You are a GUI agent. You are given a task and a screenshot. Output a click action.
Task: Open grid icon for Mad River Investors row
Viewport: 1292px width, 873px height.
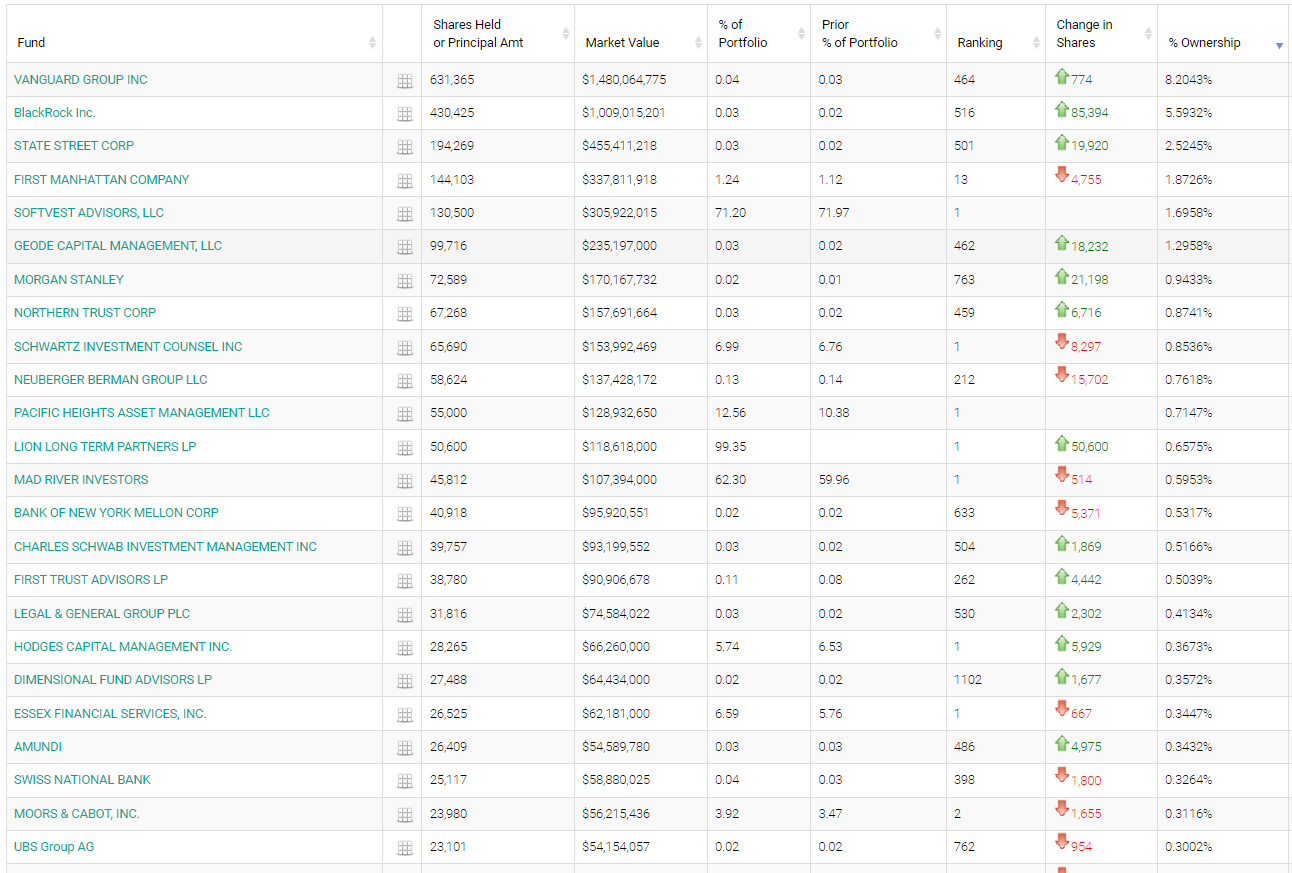405,481
